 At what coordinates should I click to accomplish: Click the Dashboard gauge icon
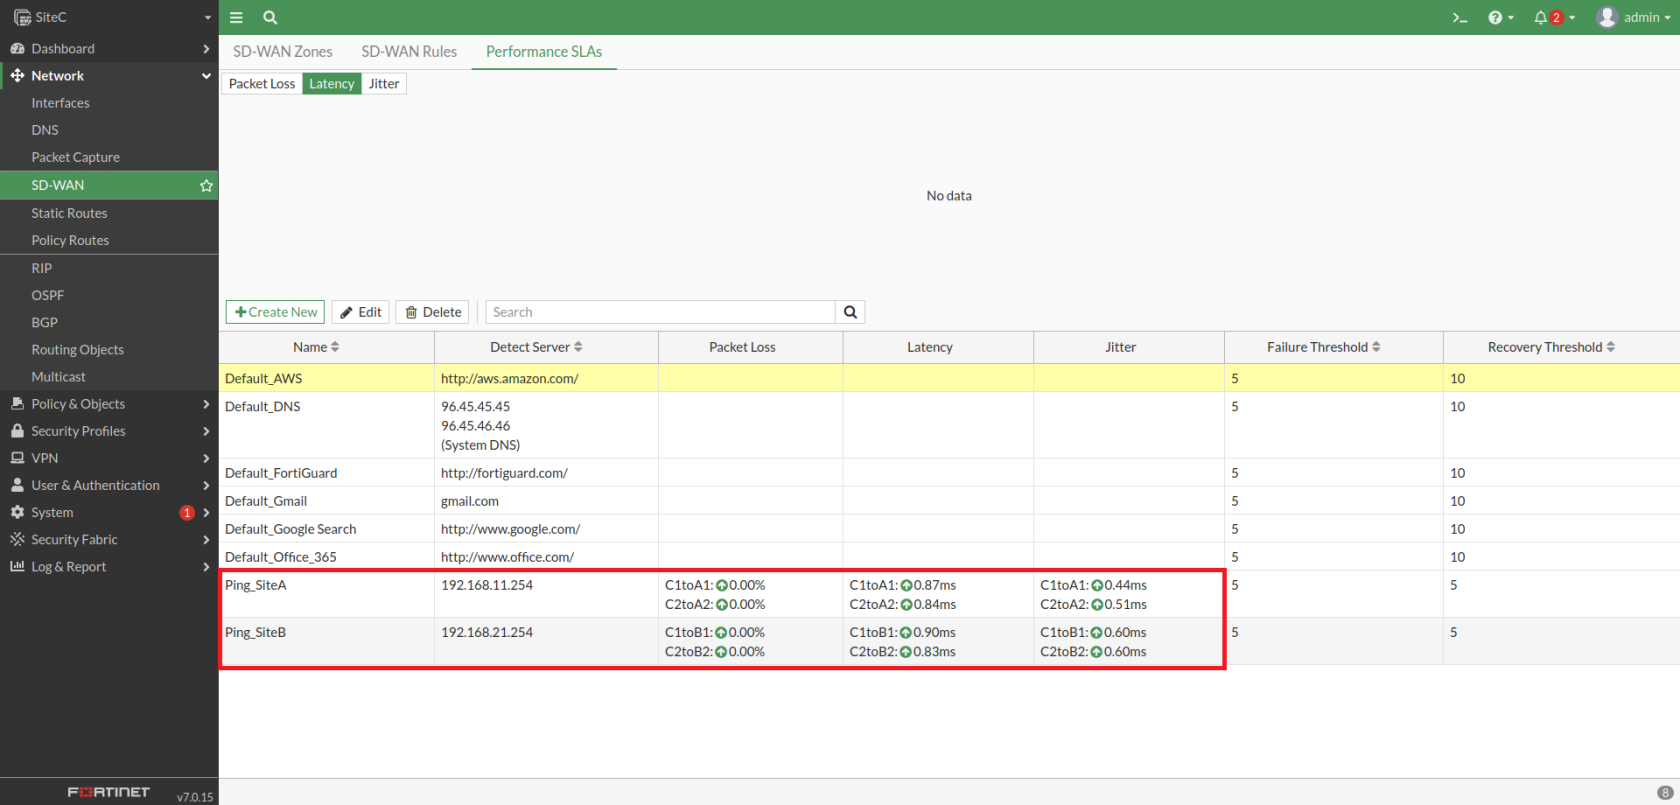tap(17, 48)
